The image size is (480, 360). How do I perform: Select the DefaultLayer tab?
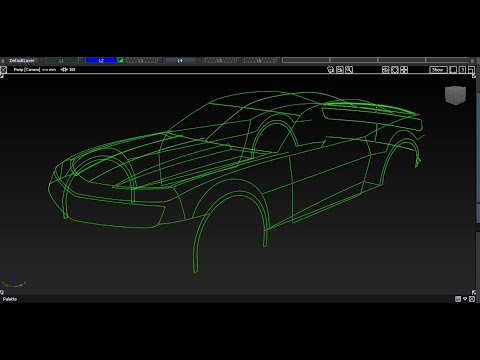[x=22, y=60]
